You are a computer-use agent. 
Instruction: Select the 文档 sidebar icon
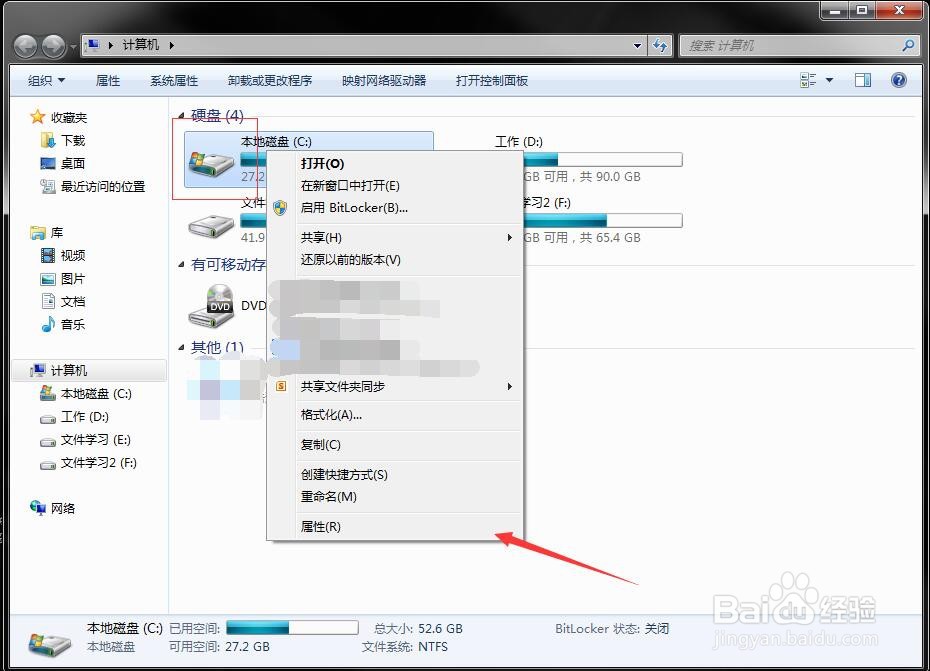[x=50, y=301]
